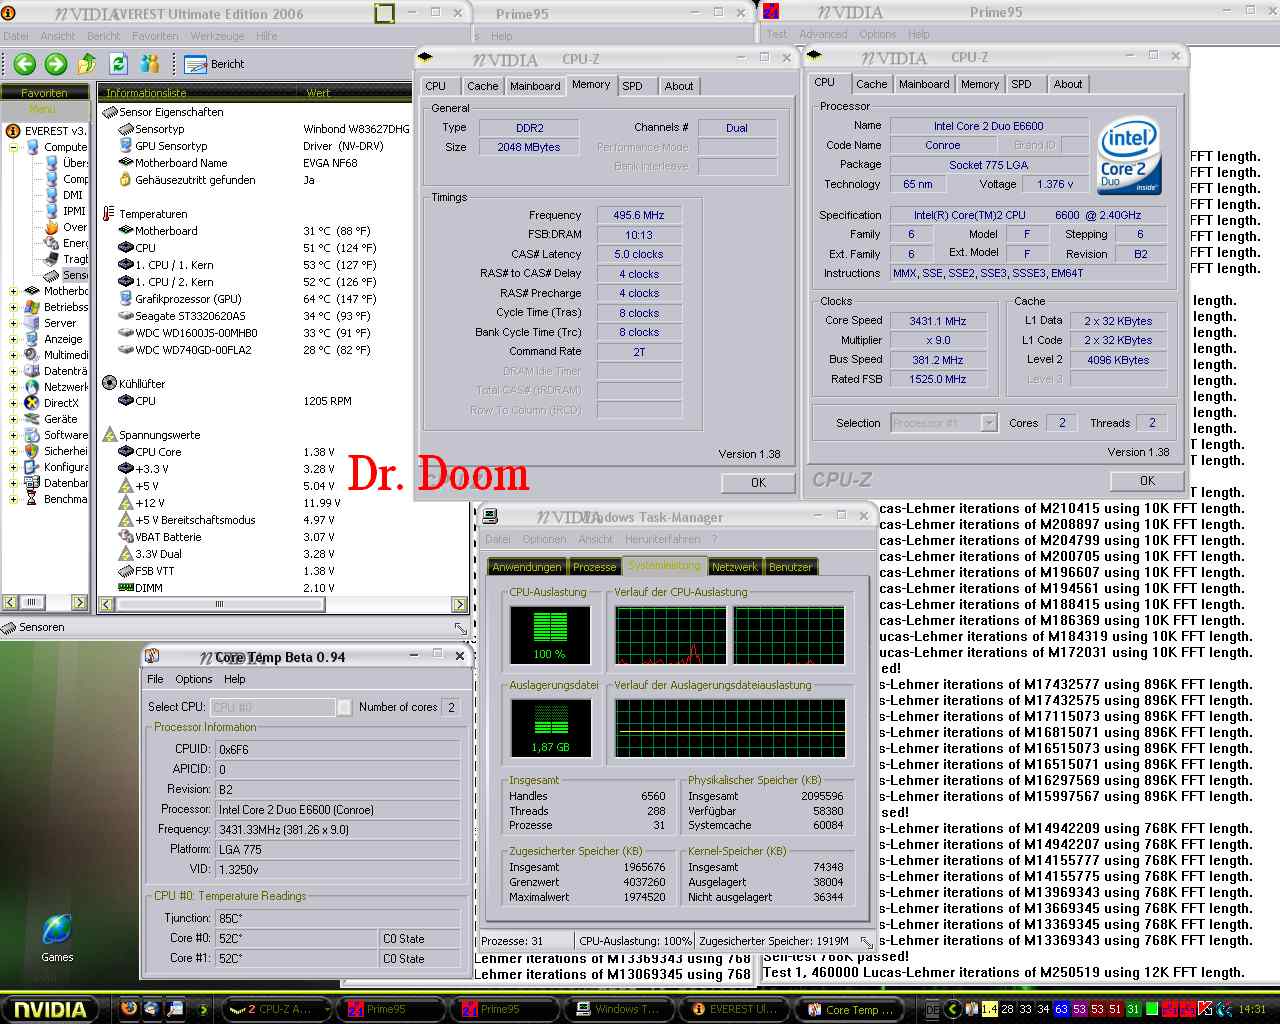This screenshot has width=1280, height=1024.
Task: Expand the DirectX tree node
Action: click(14, 403)
